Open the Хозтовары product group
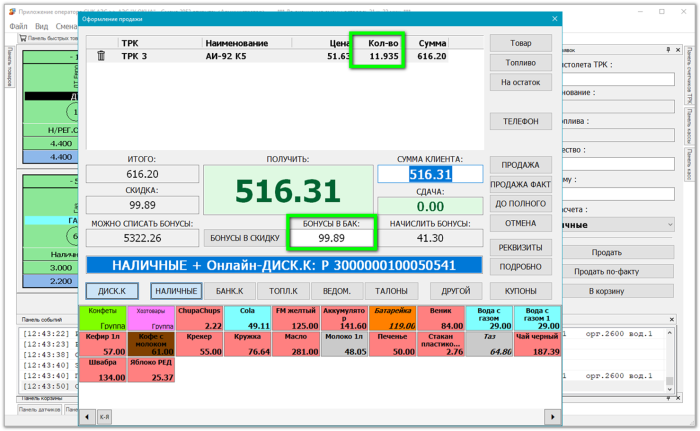 click(151, 318)
